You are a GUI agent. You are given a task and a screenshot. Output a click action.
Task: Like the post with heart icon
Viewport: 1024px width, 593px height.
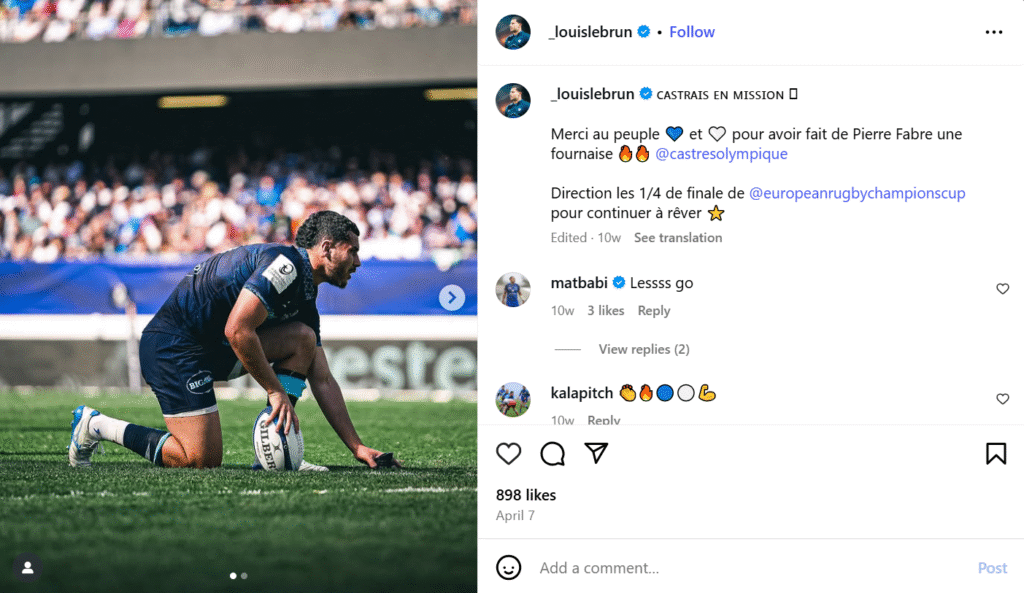tap(509, 454)
